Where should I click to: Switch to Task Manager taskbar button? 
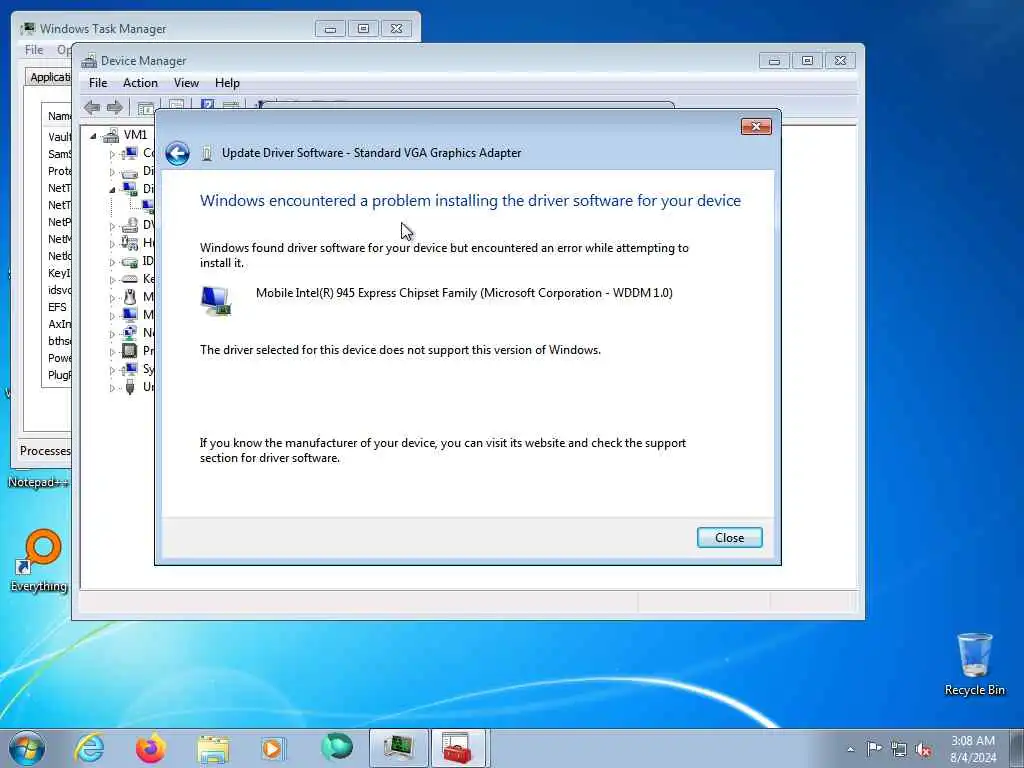[x=398, y=748]
